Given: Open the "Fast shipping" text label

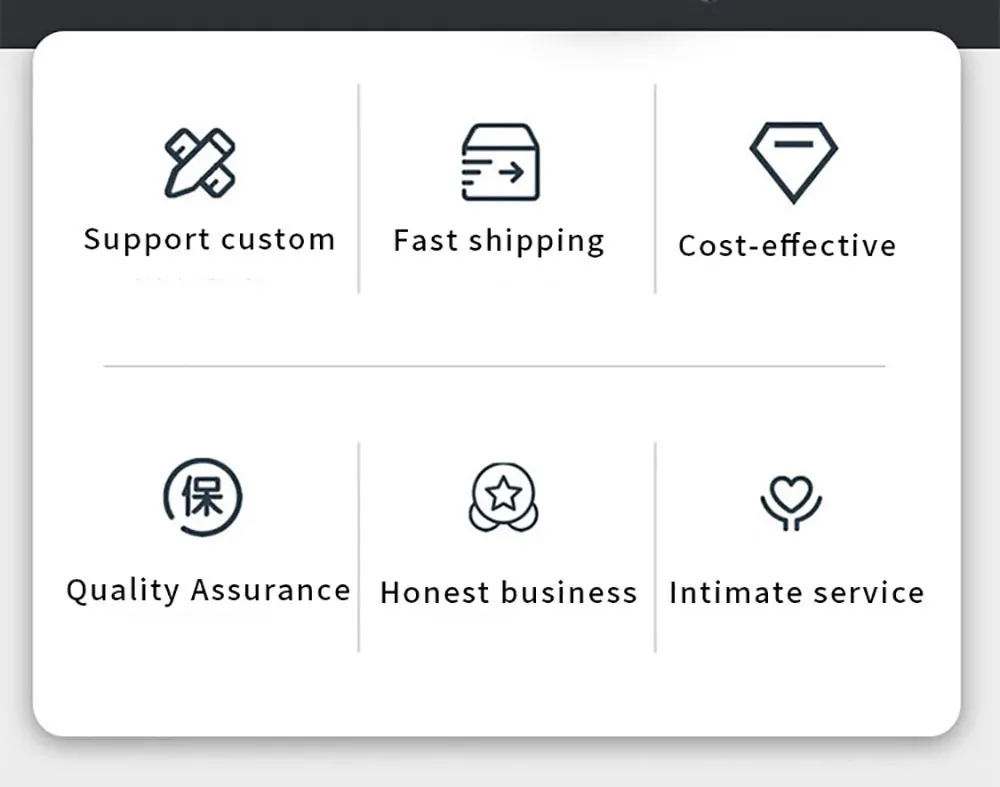Looking at the screenshot, I should (x=499, y=241).
